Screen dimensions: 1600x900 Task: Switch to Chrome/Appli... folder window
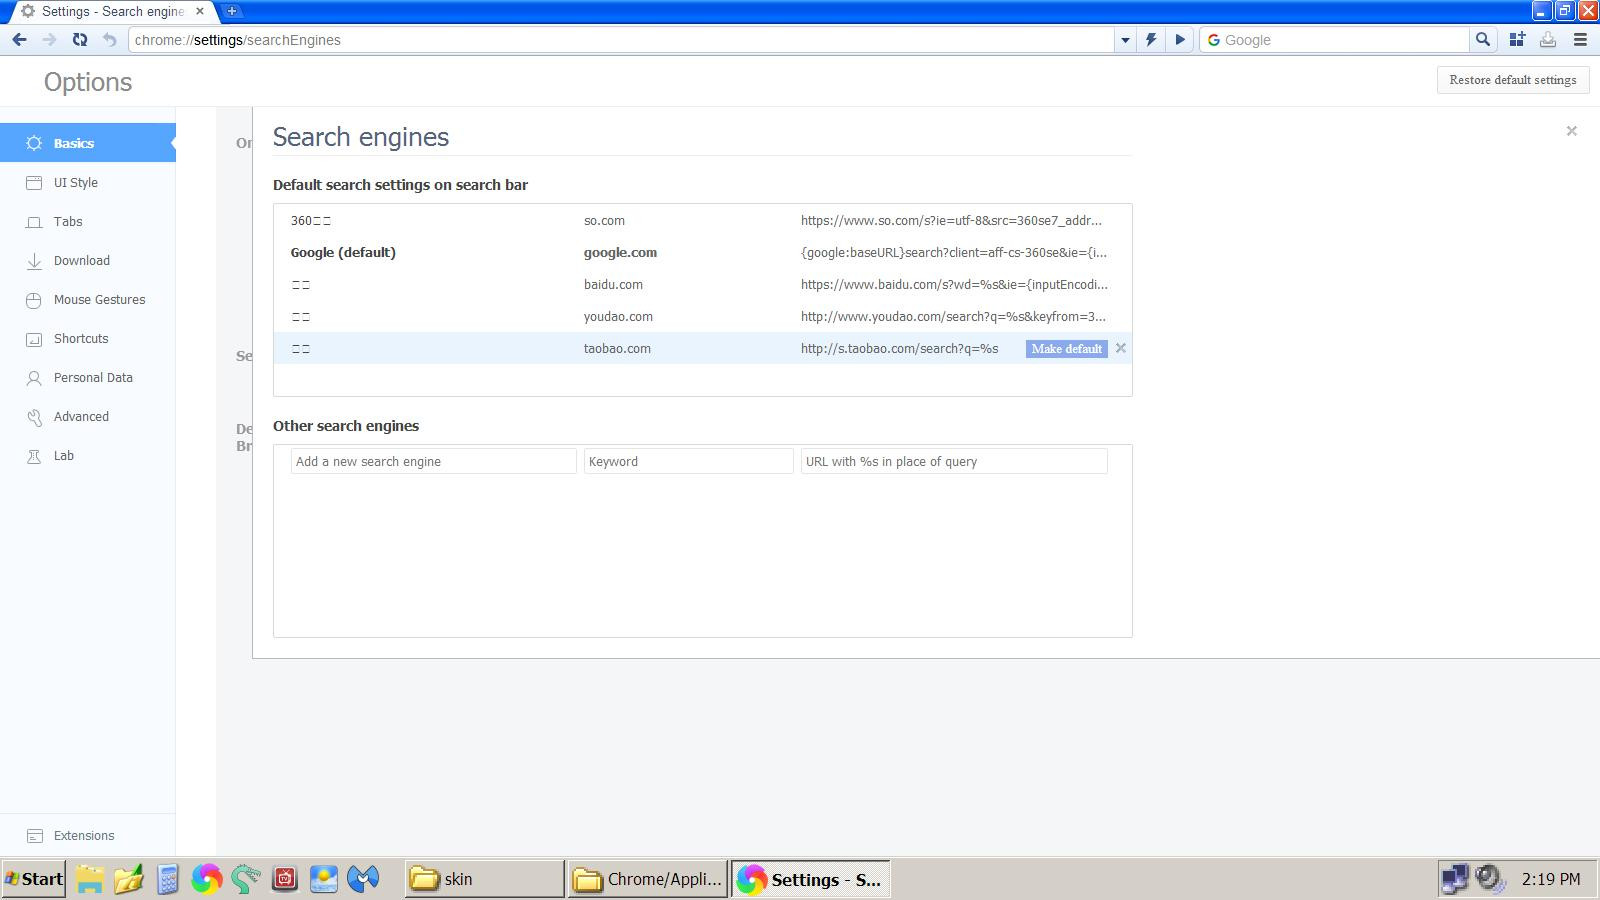click(647, 879)
